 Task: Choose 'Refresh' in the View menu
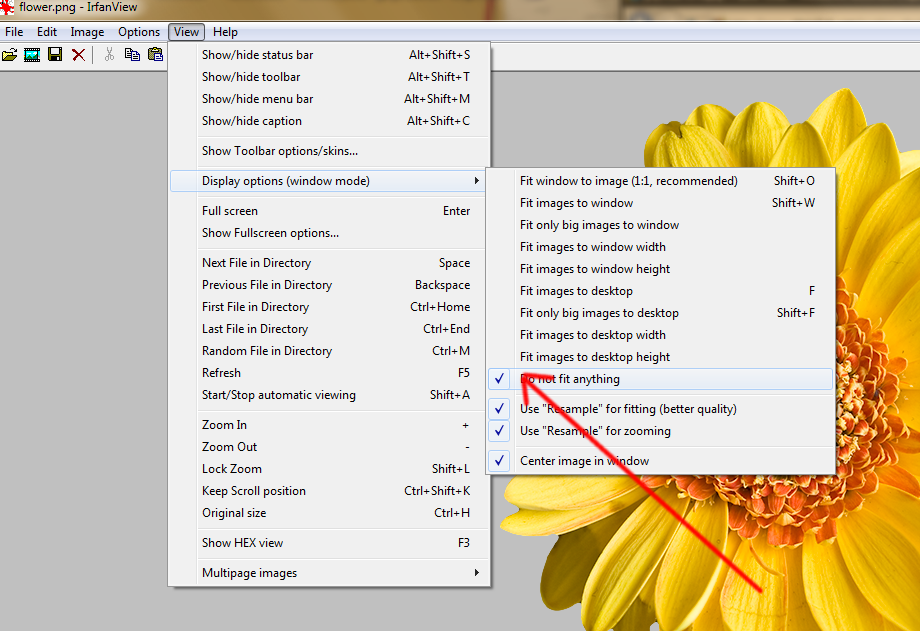[x=329, y=373]
